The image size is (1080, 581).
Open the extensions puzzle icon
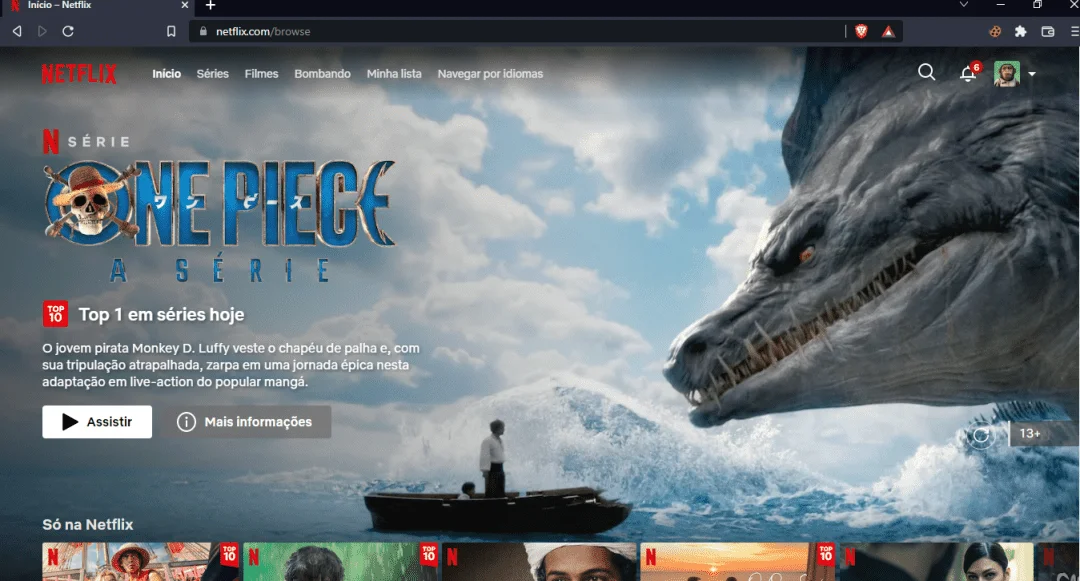(x=1021, y=31)
